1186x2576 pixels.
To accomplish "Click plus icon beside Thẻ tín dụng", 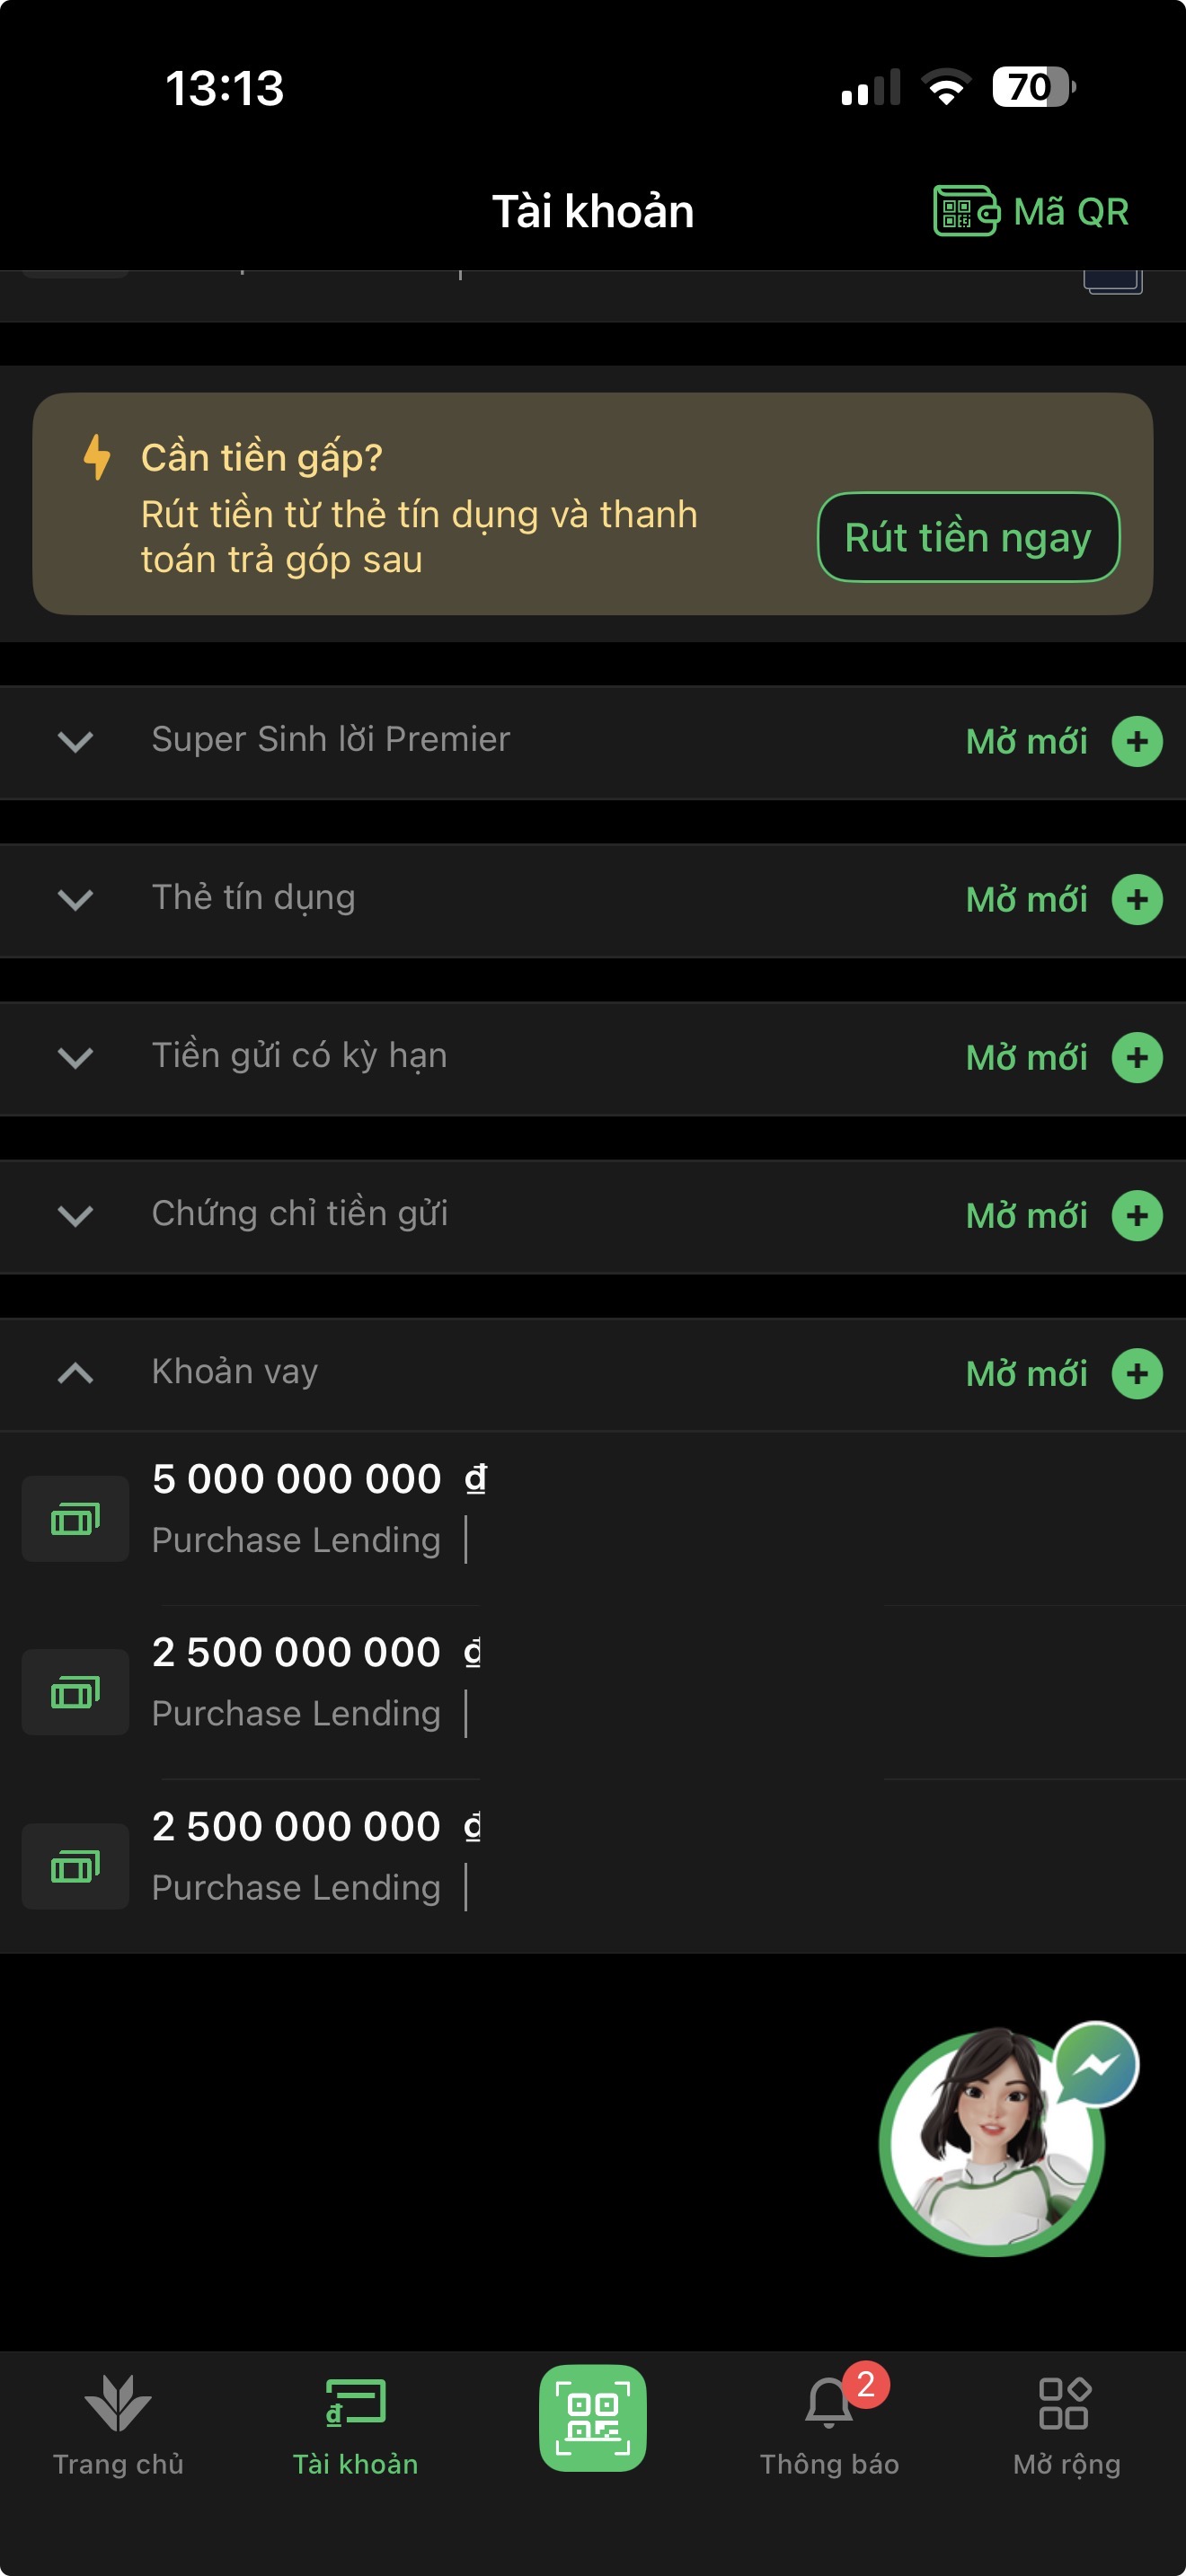I will click(1137, 899).
